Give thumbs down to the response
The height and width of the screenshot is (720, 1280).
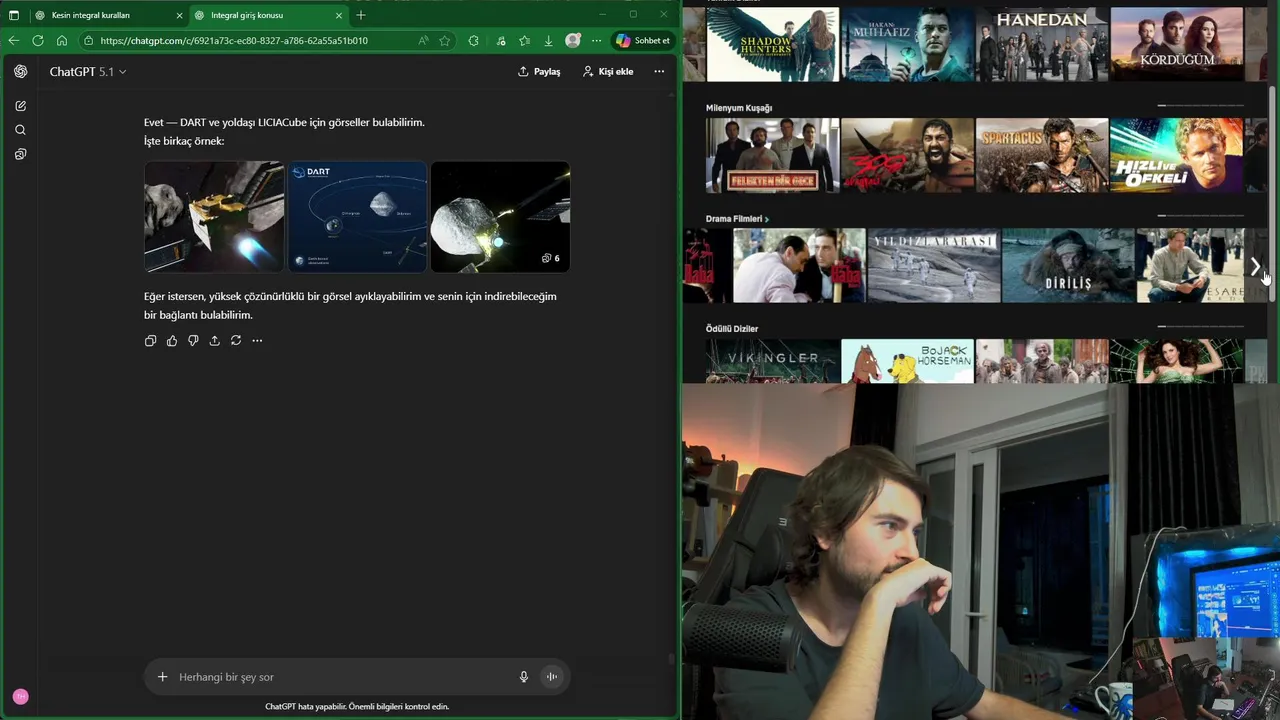tap(193, 341)
